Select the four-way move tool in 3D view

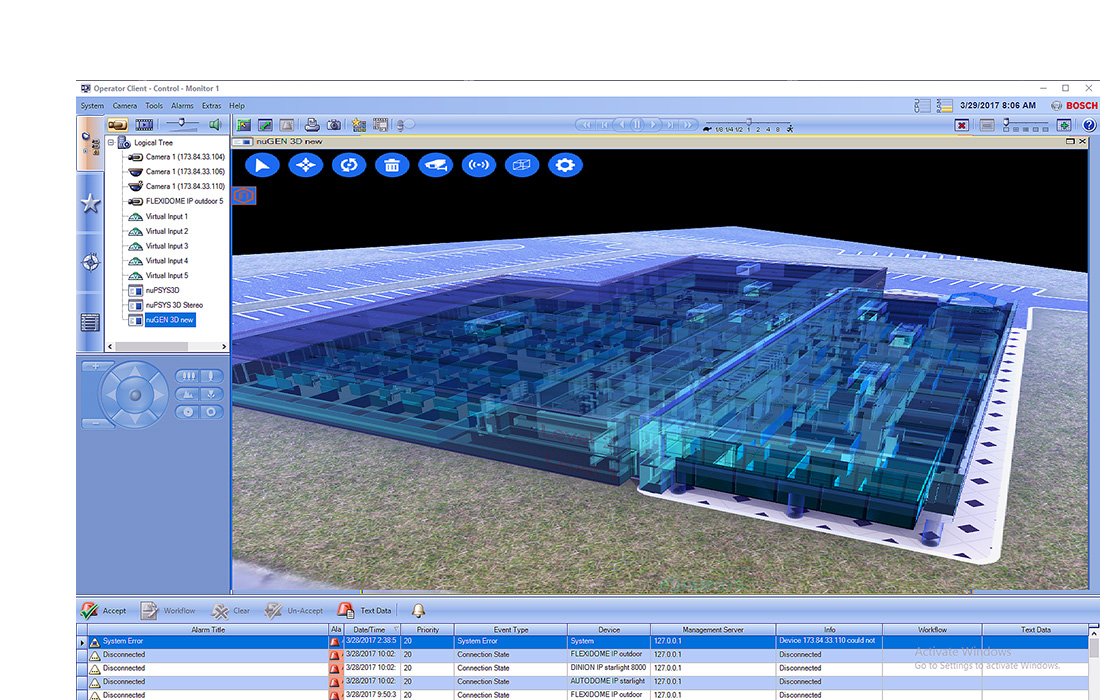[305, 166]
